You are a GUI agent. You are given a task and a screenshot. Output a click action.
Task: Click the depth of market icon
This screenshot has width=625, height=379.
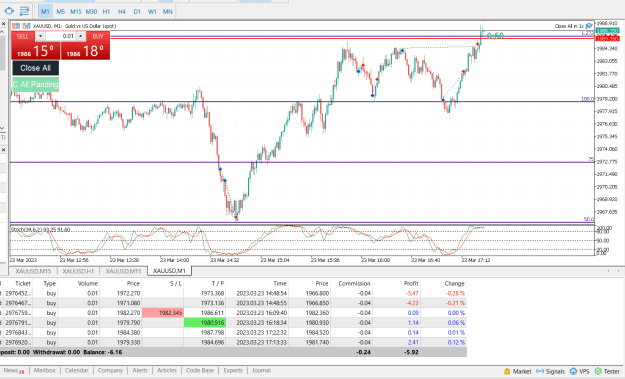(26, 26)
